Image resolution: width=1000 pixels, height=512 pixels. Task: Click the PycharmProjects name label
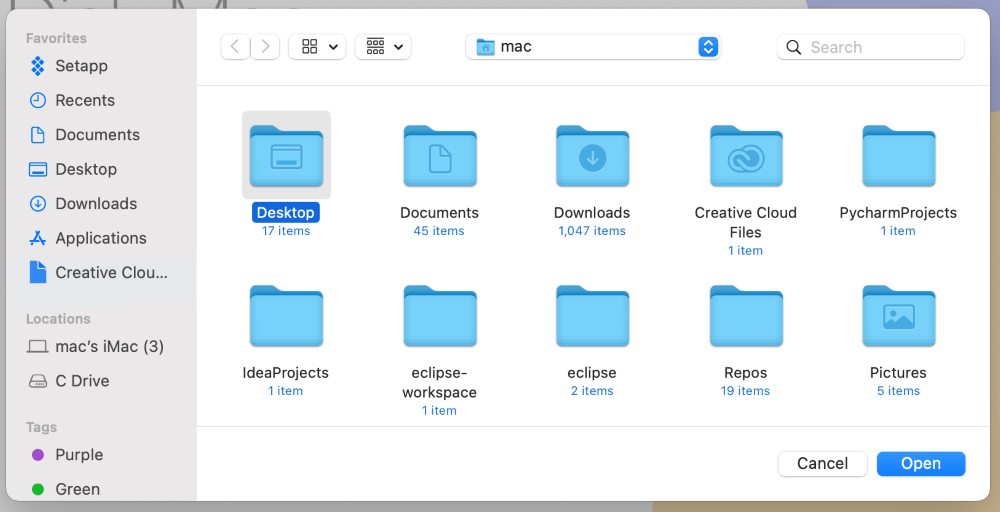pos(899,213)
